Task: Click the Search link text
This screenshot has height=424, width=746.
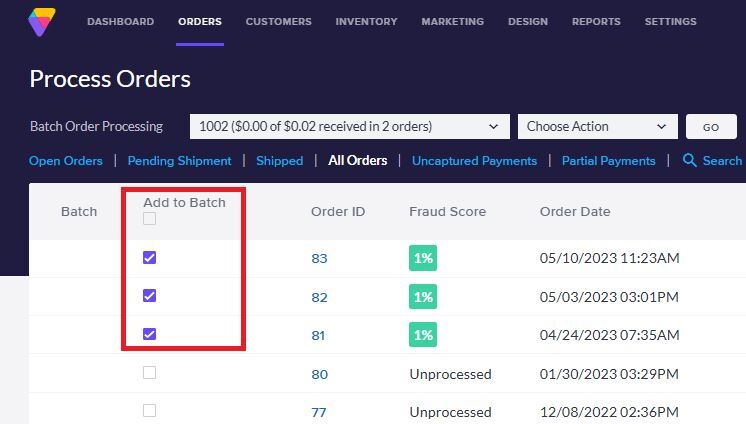Action: pos(722,161)
